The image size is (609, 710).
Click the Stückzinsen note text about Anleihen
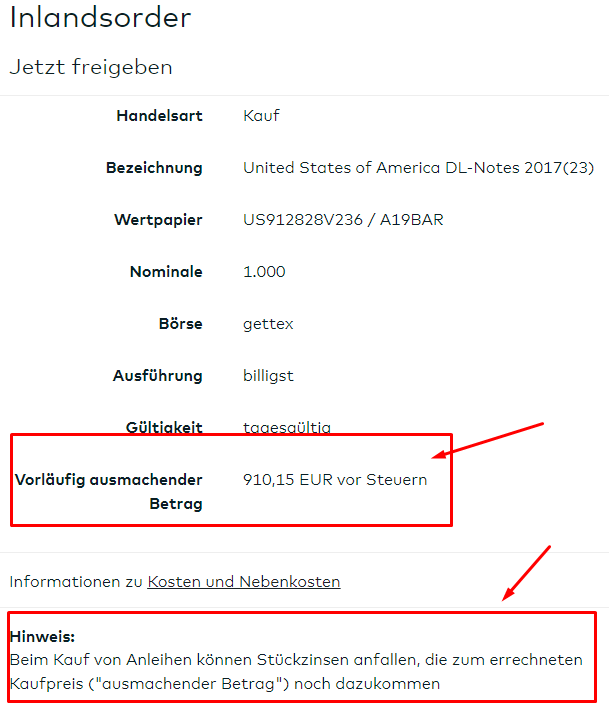point(296,672)
